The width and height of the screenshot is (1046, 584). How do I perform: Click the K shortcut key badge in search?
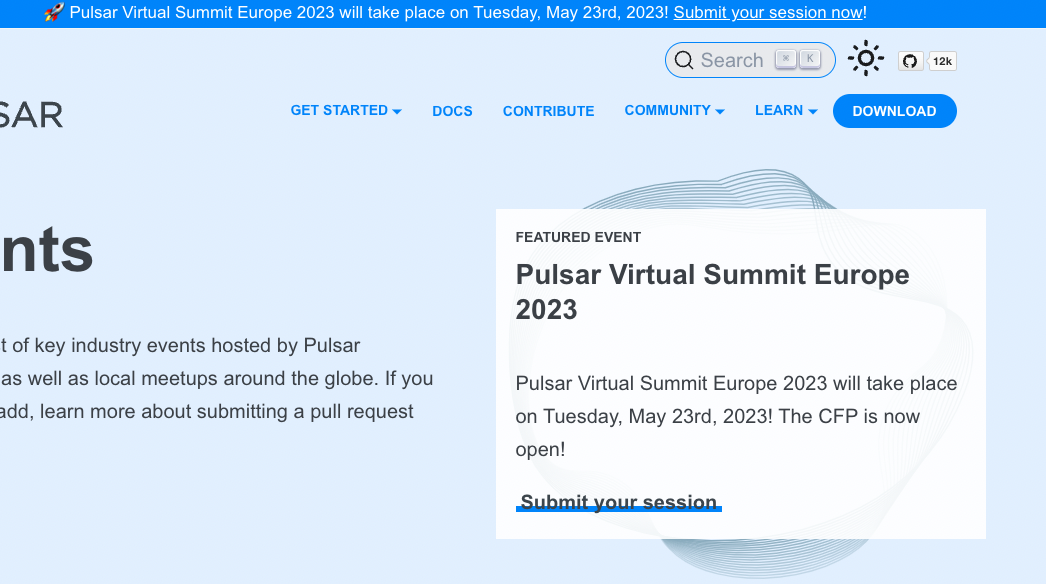click(x=810, y=59)
